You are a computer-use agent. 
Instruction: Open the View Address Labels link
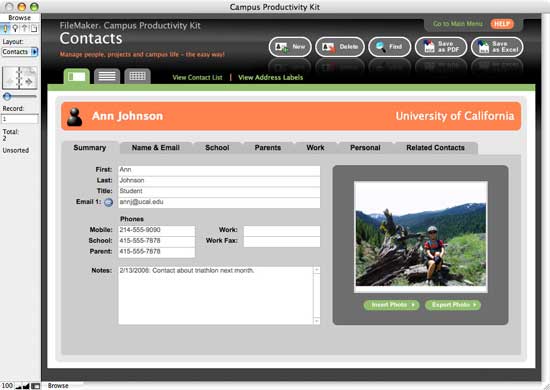tap(270, 78)
